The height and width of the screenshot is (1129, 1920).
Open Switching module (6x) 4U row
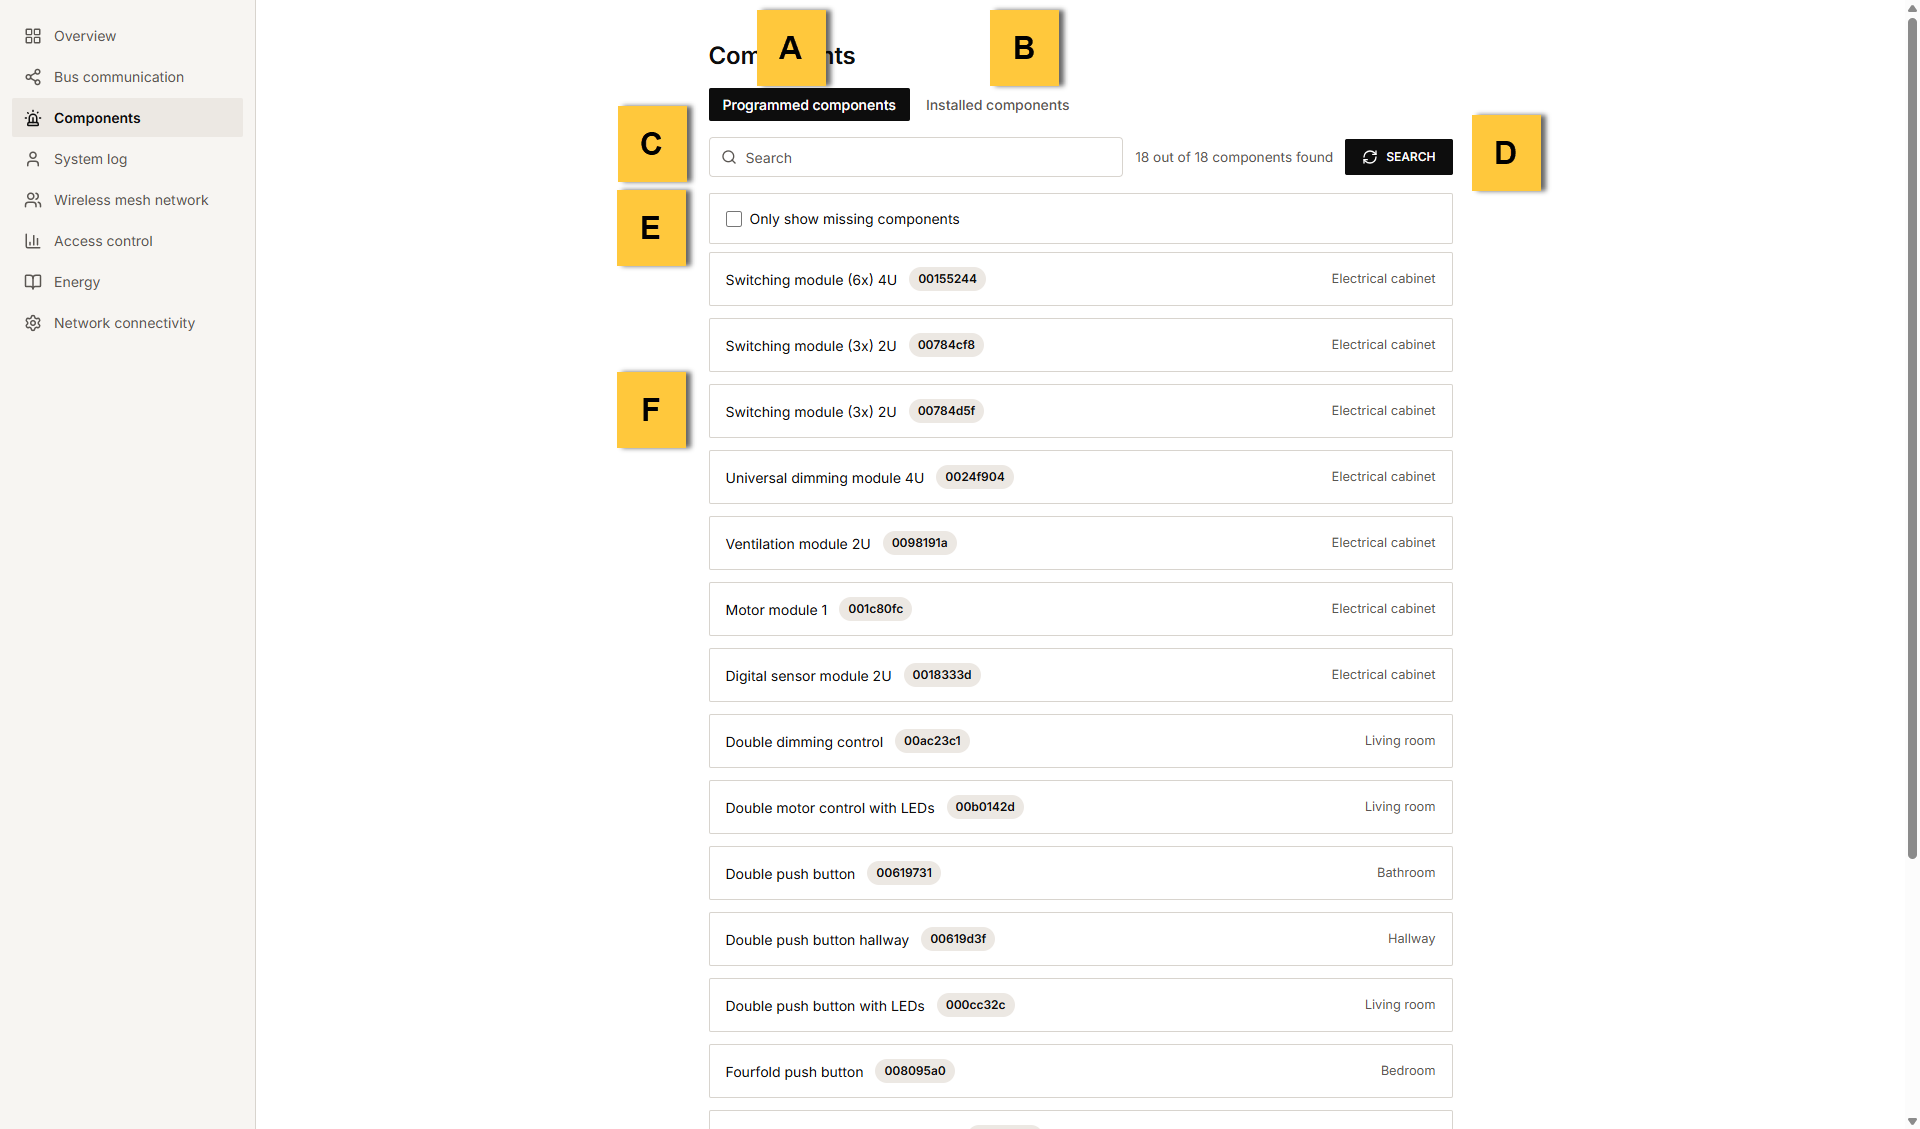coord(1080,279)
